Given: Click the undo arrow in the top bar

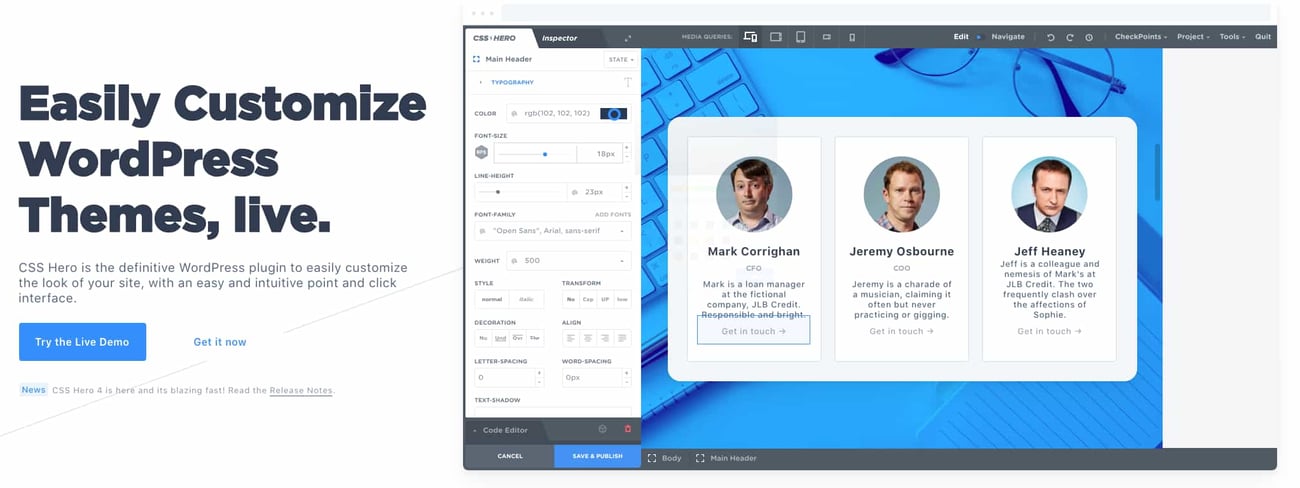Looking at the screenshot, I should click(x=1050, y=37).
